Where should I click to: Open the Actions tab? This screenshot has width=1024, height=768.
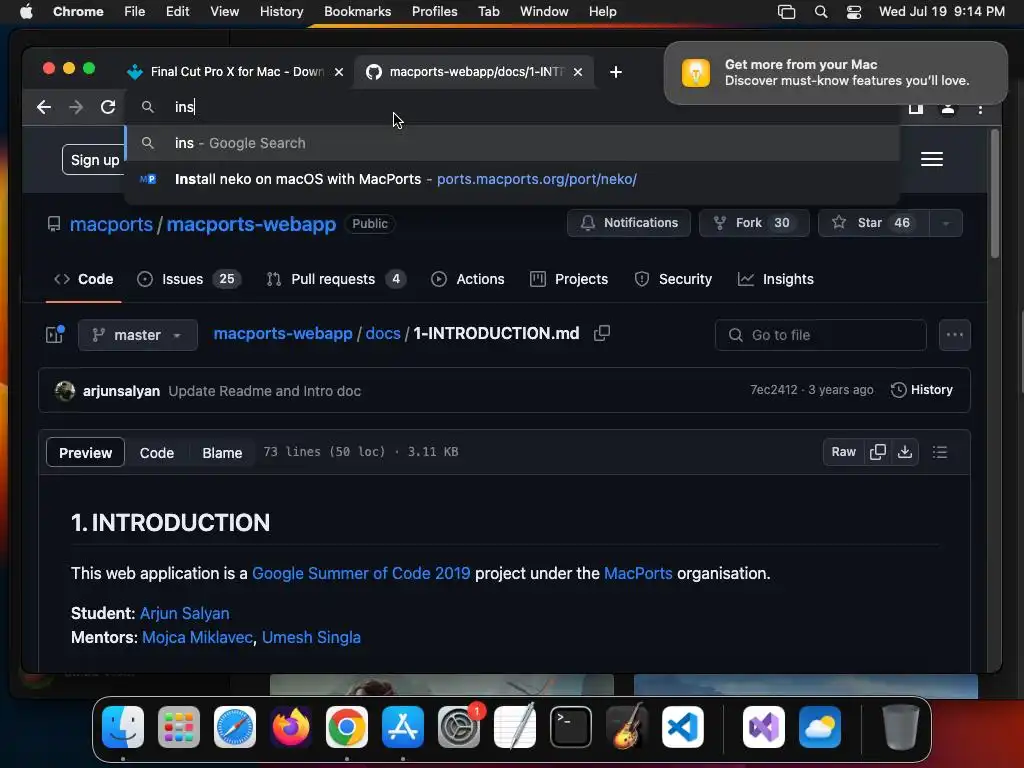click(x=468, y=279)
